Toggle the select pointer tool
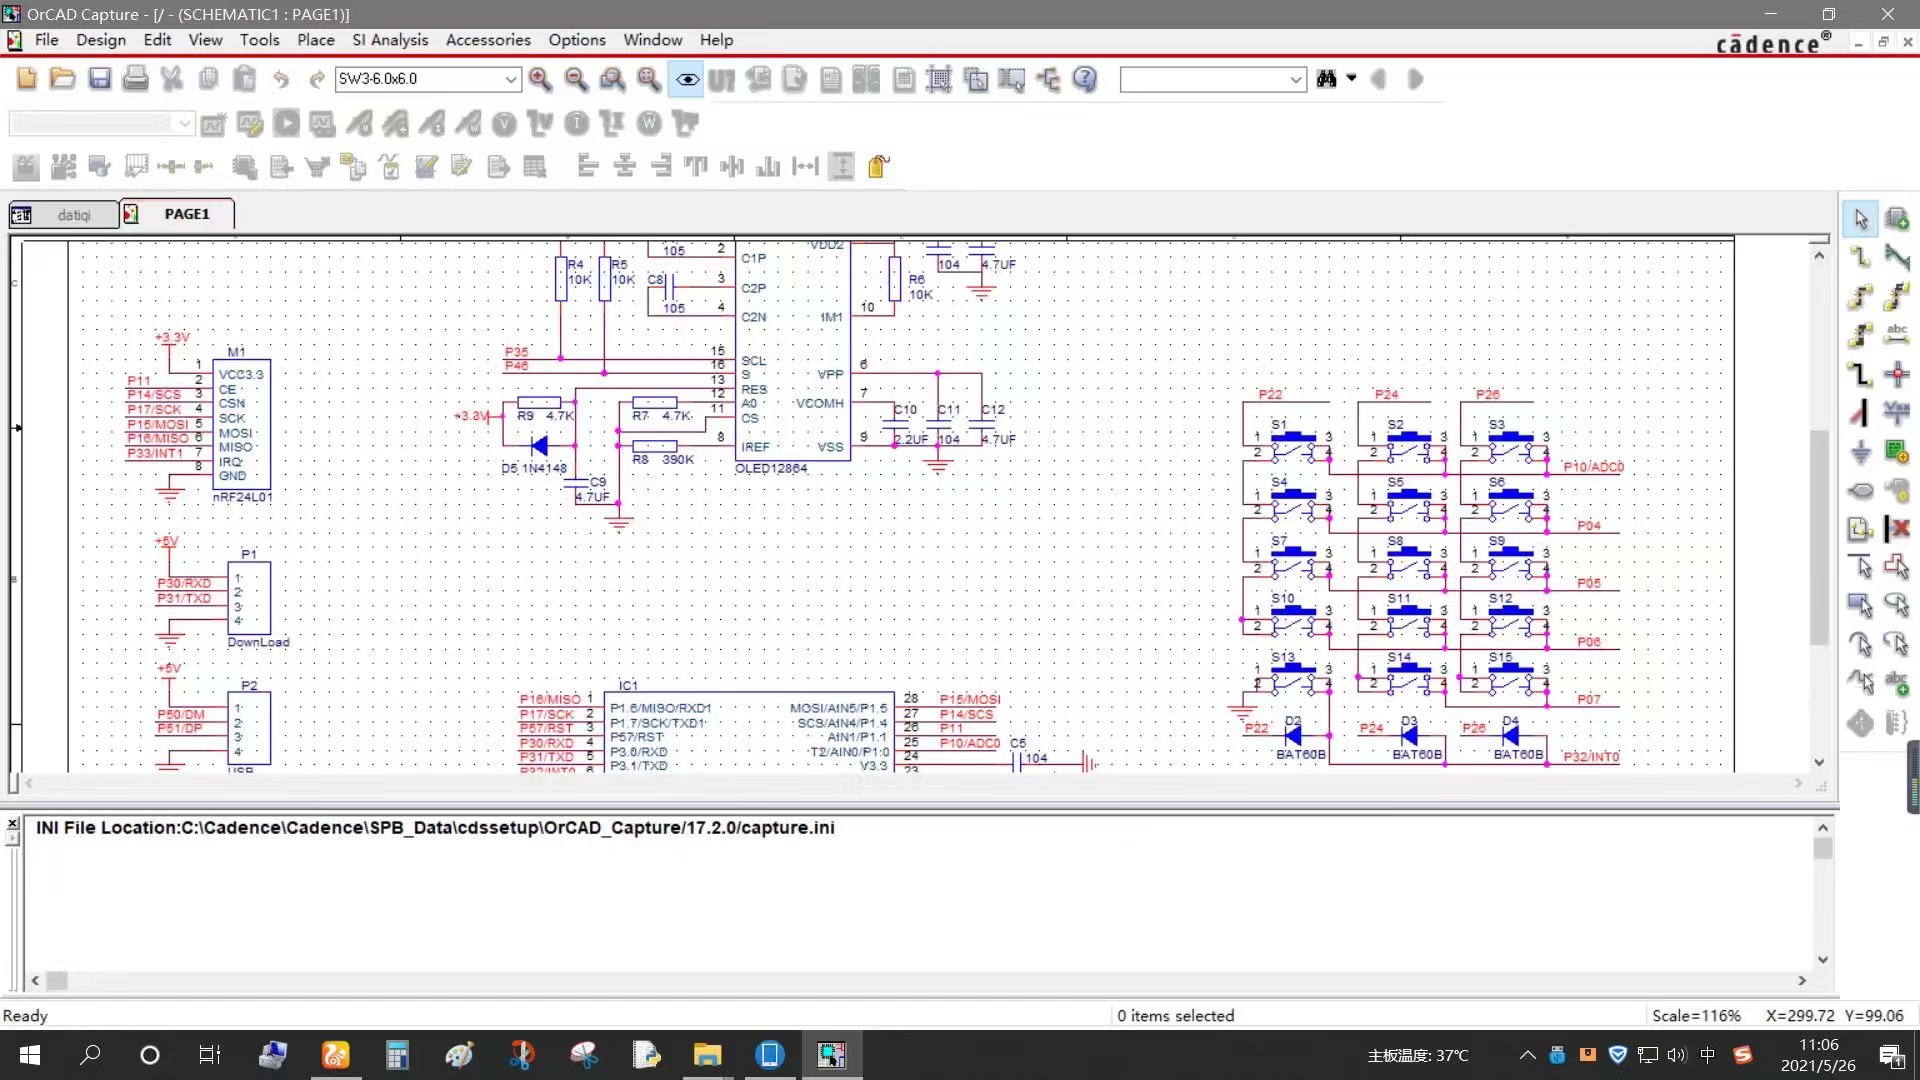 click(1860, 219)
